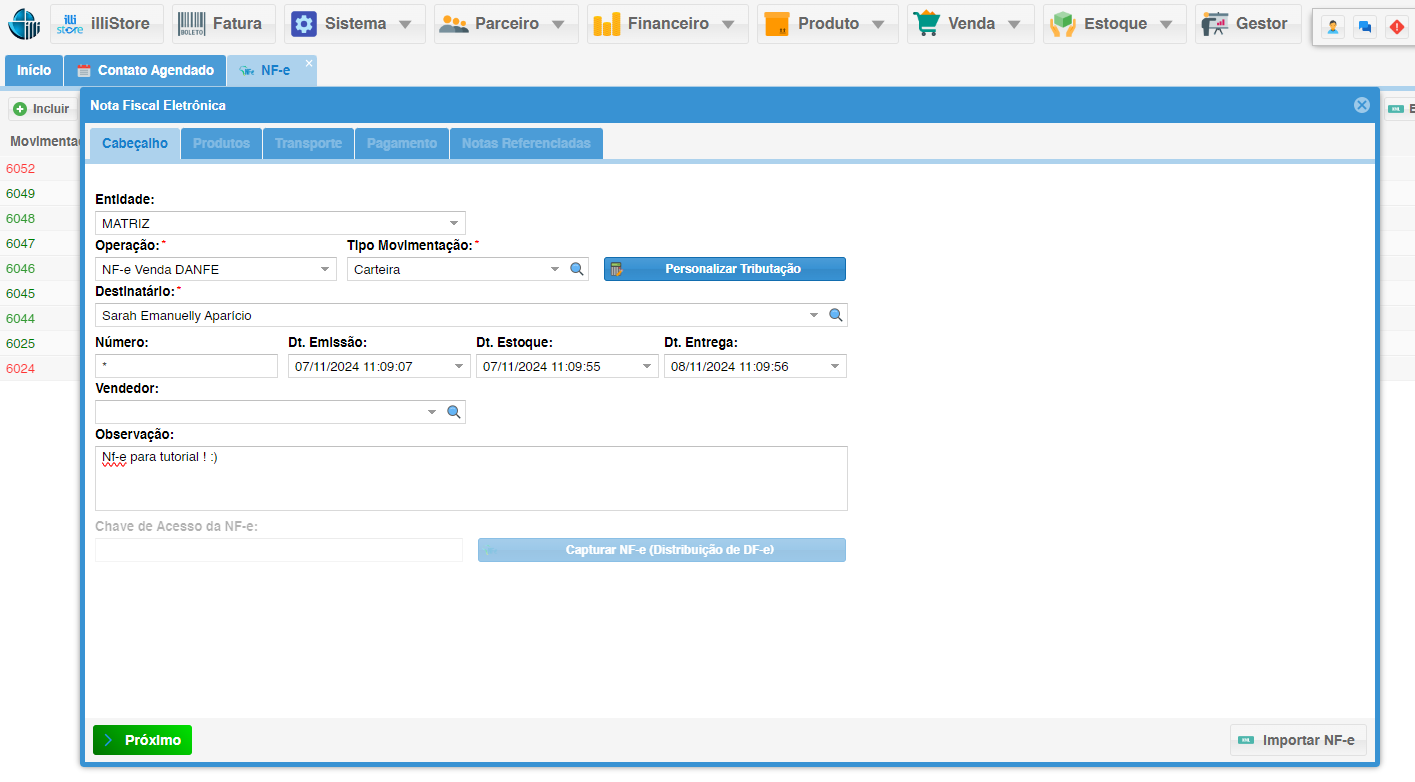Open the chat messages icon
Screen dimensions: 1415x782
click(x=1364, y=27)
